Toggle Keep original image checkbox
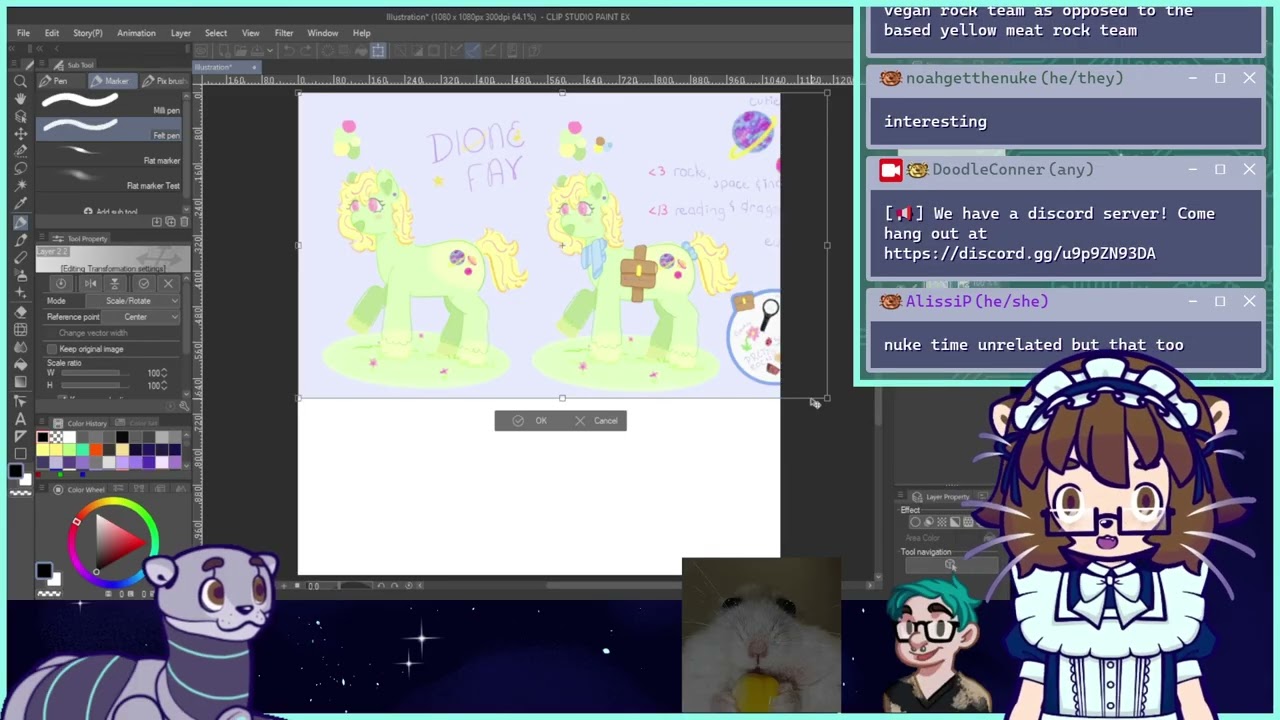The image size is (1280, 720). (52, 349)
